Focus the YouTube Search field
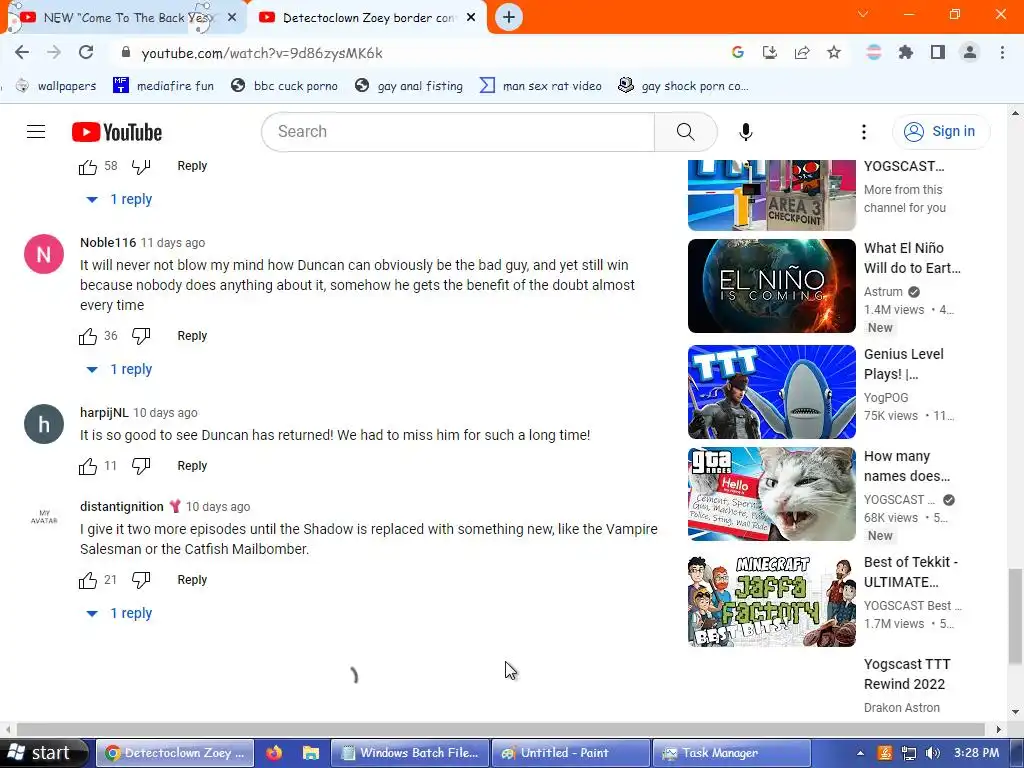 (x=458, y=132)
